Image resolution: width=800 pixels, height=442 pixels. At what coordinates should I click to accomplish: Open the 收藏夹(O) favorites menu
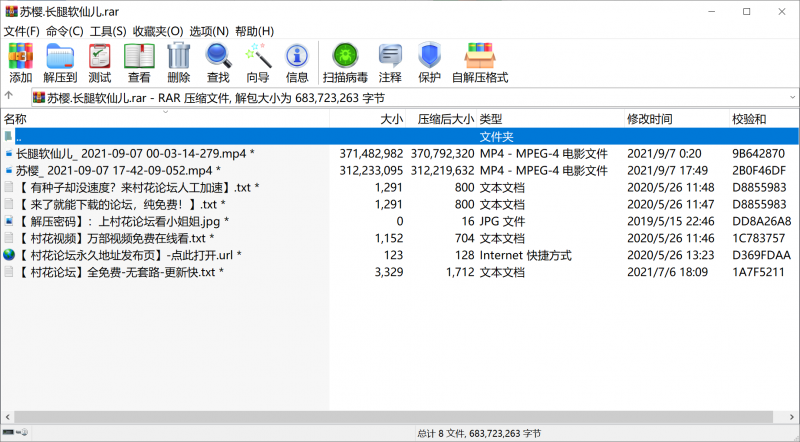tap(158, 31)
